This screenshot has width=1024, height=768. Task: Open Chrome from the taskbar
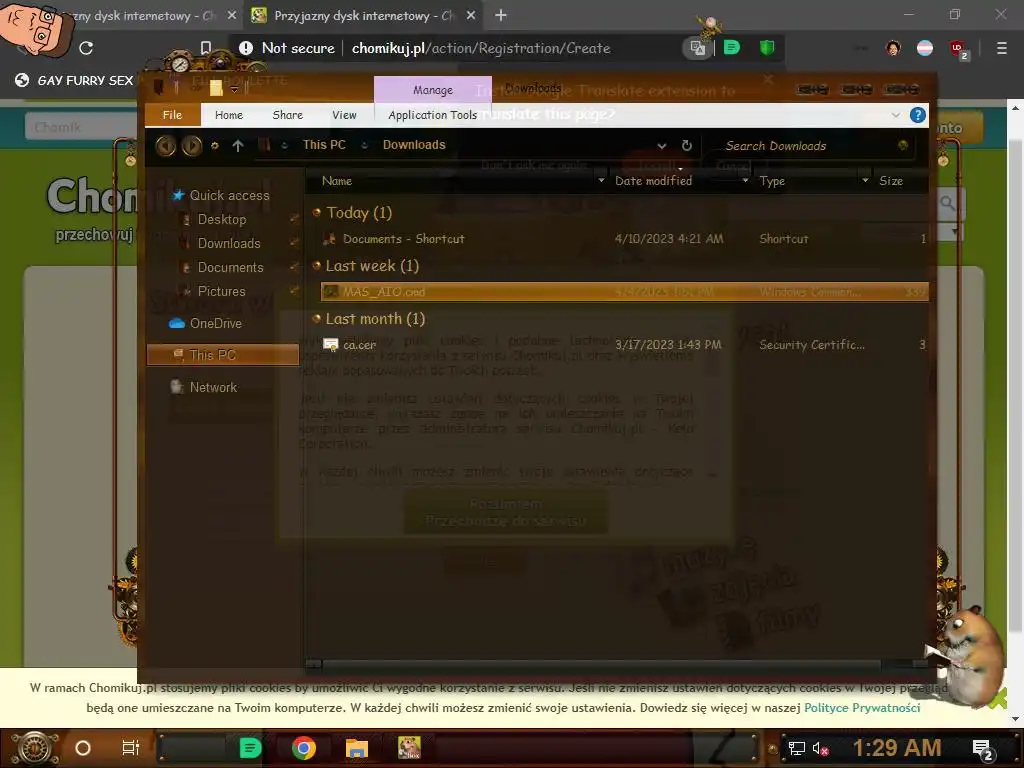tap(304, 748)
